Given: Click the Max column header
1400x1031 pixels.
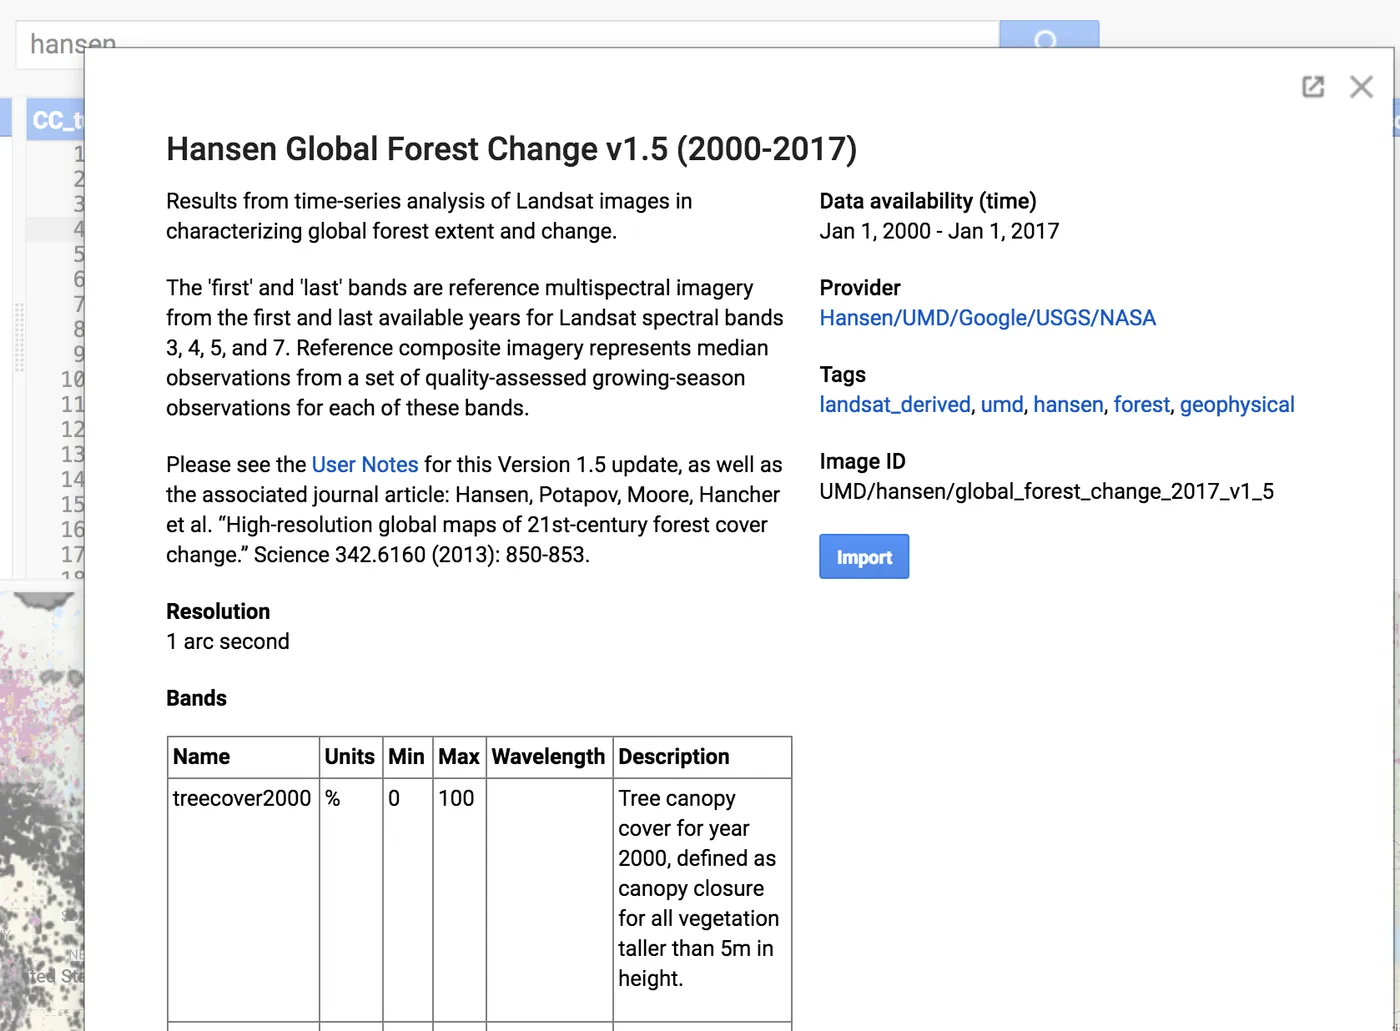Looking at the screenshot, I should point(459,757).
